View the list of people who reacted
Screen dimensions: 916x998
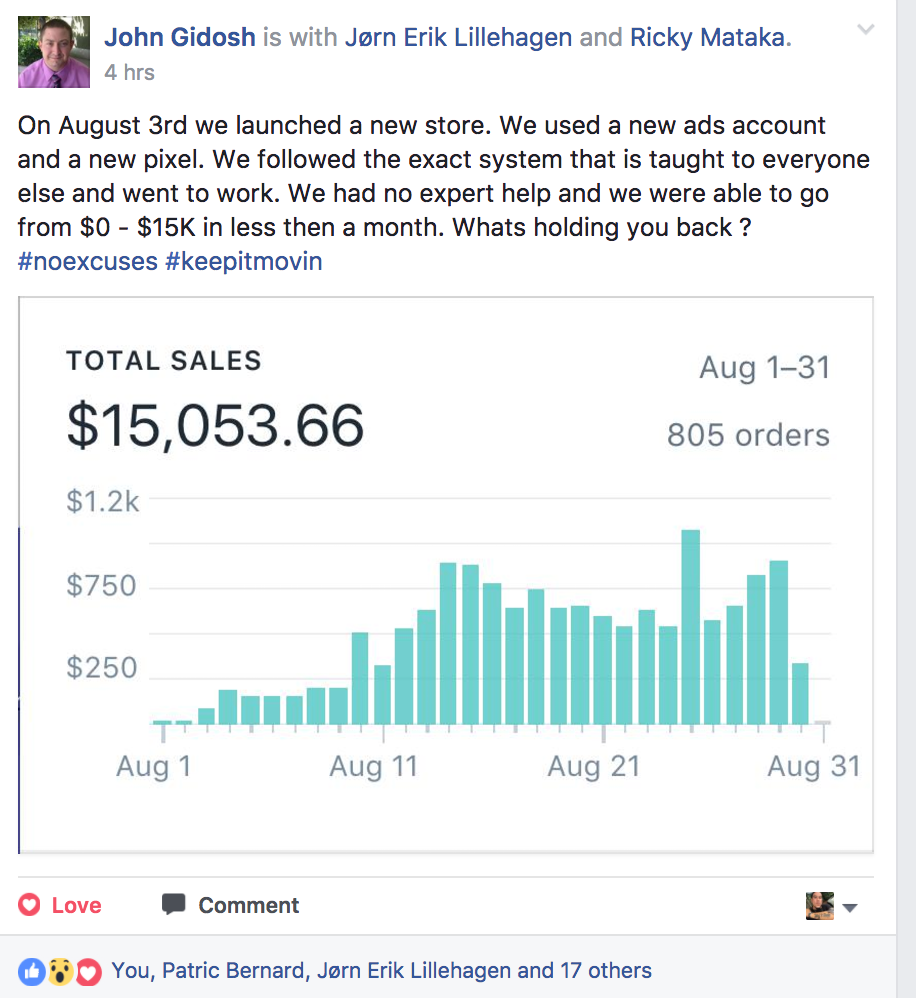[x=380, y=970]
